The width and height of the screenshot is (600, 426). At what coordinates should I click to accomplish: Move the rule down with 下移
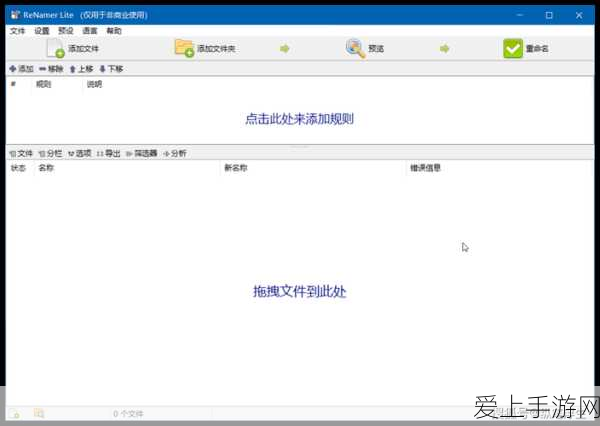pos(111,69)
